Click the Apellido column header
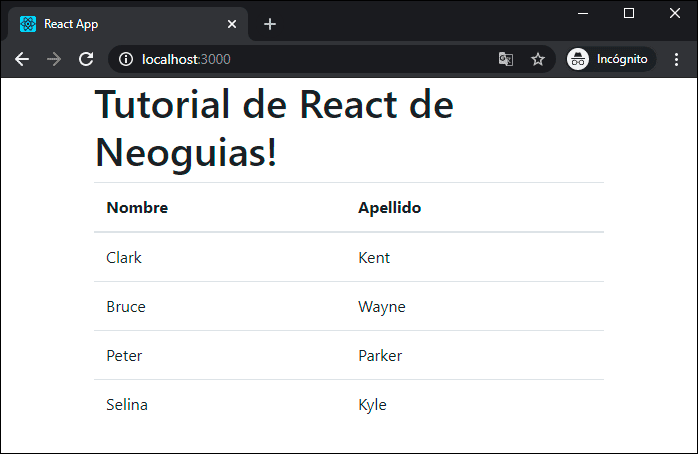Viewport: 698px width, 454px height. pos(390,208)
